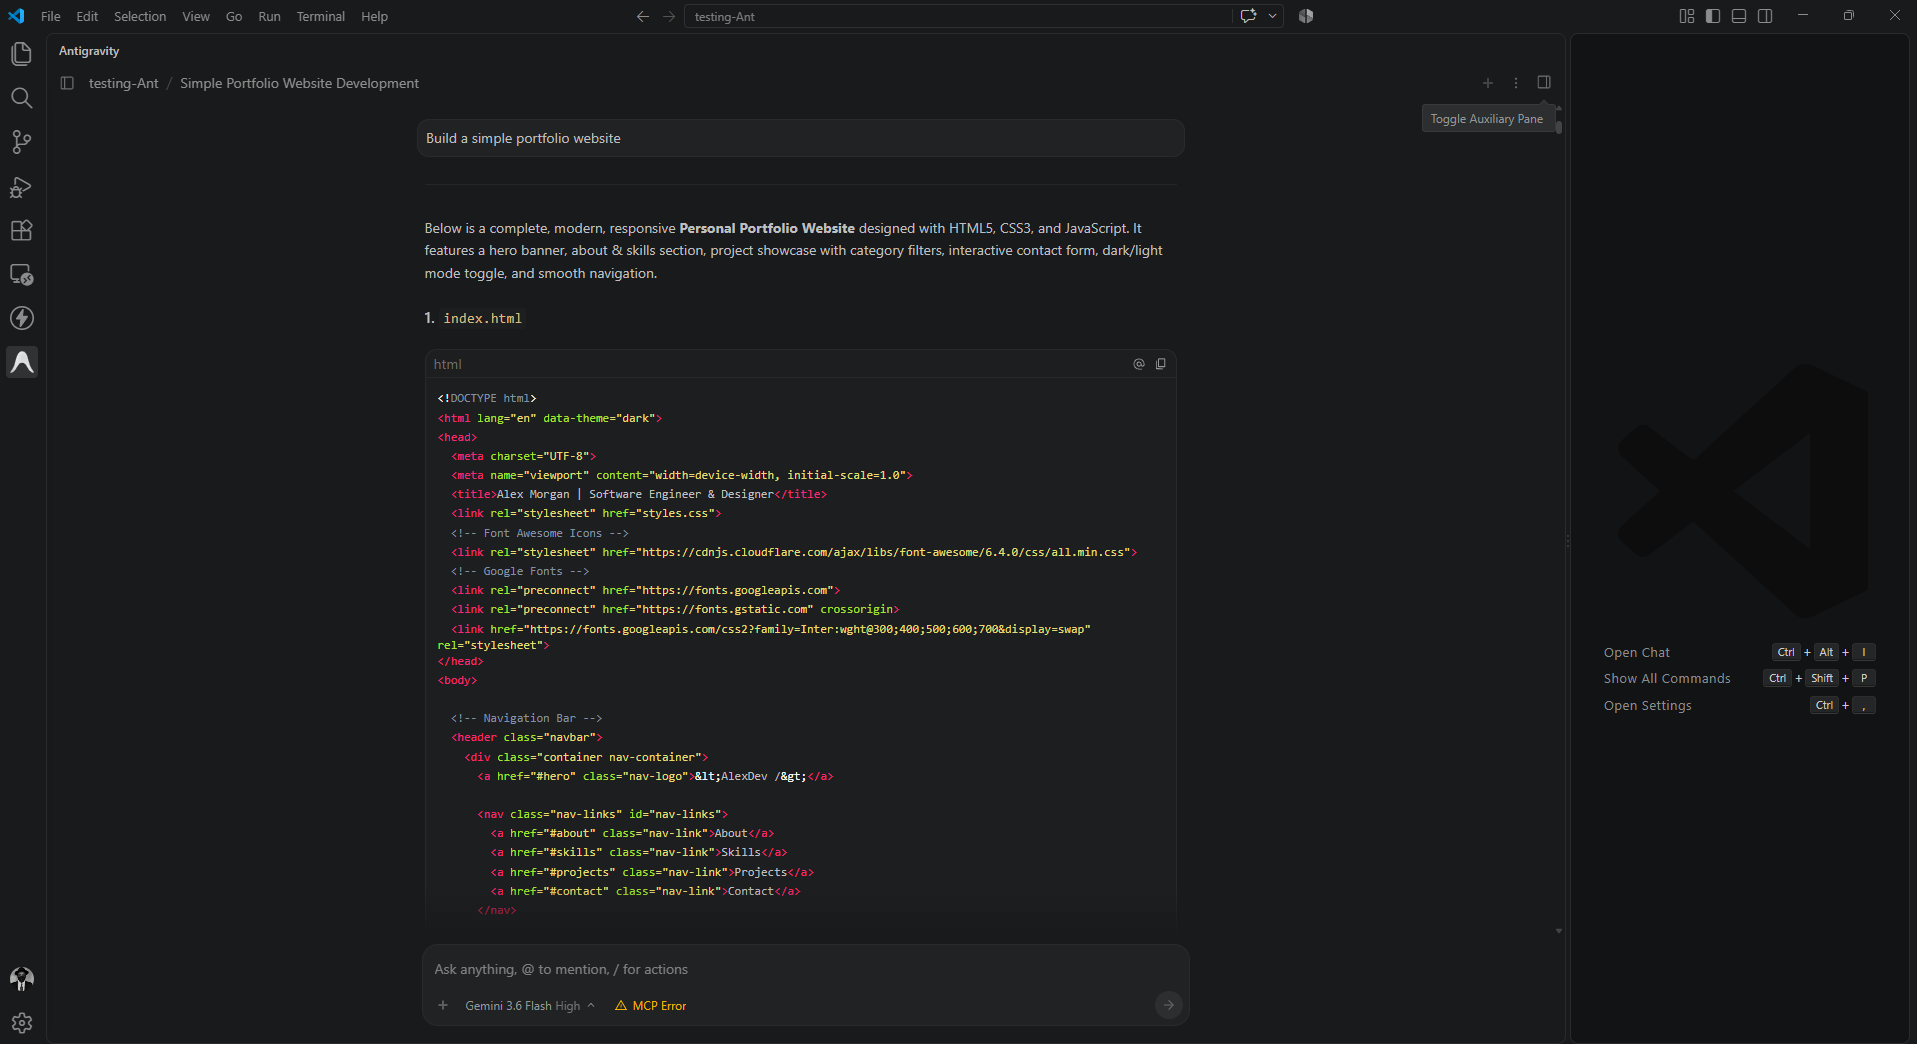1917x1044 pixels.
Task: Click the code line with <title>Alex Morgan
Action: 638,494
